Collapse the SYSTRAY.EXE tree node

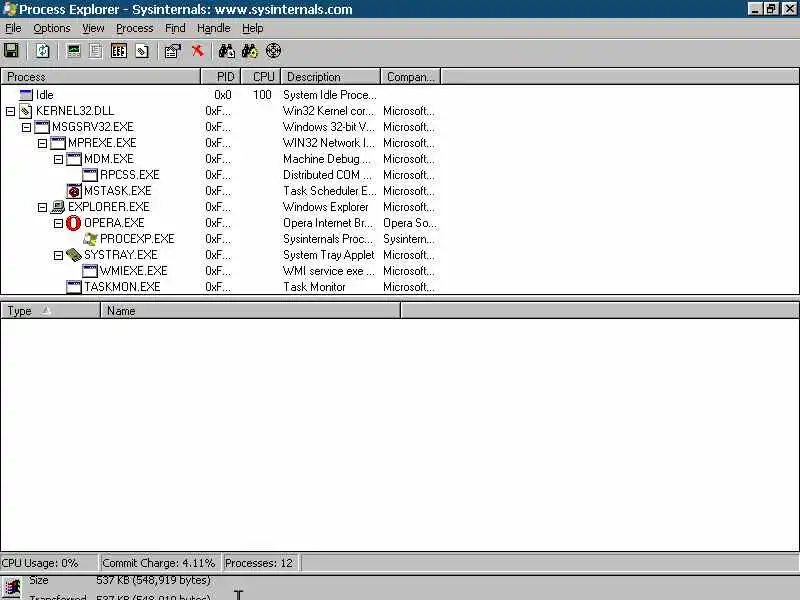(58, 255)
